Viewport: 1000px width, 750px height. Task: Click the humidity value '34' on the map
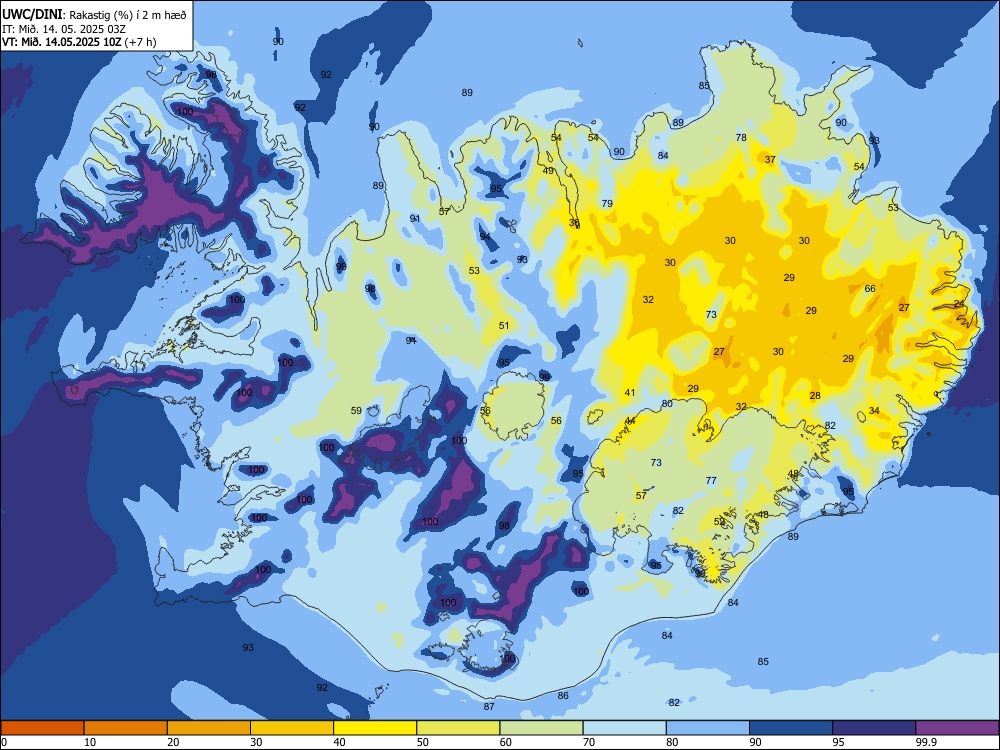coord(874,410)
